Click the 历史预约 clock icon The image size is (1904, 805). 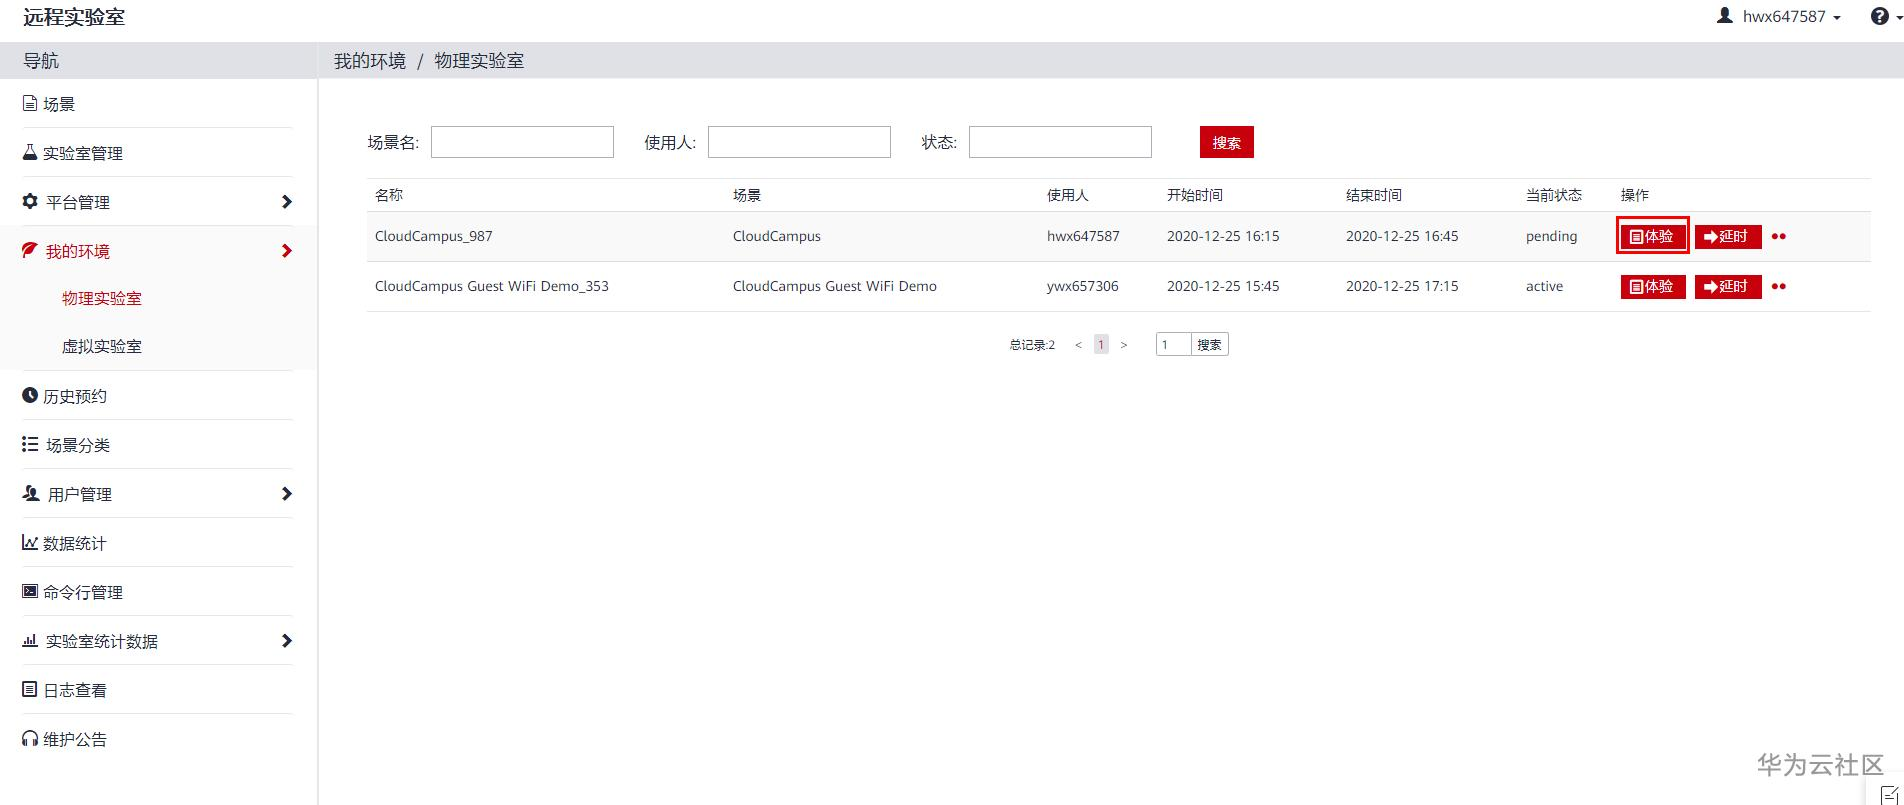click(x=30, y=395)
